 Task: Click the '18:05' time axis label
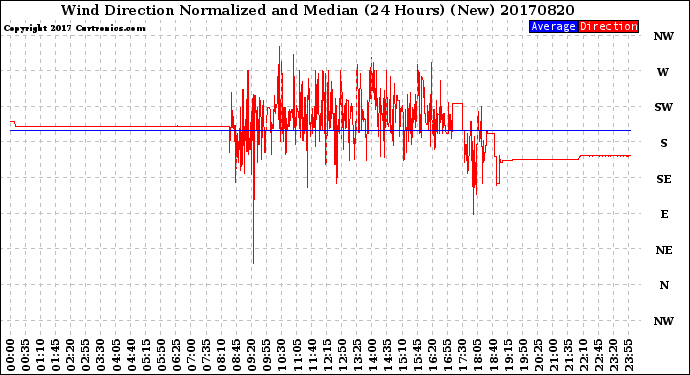[478, 355]
